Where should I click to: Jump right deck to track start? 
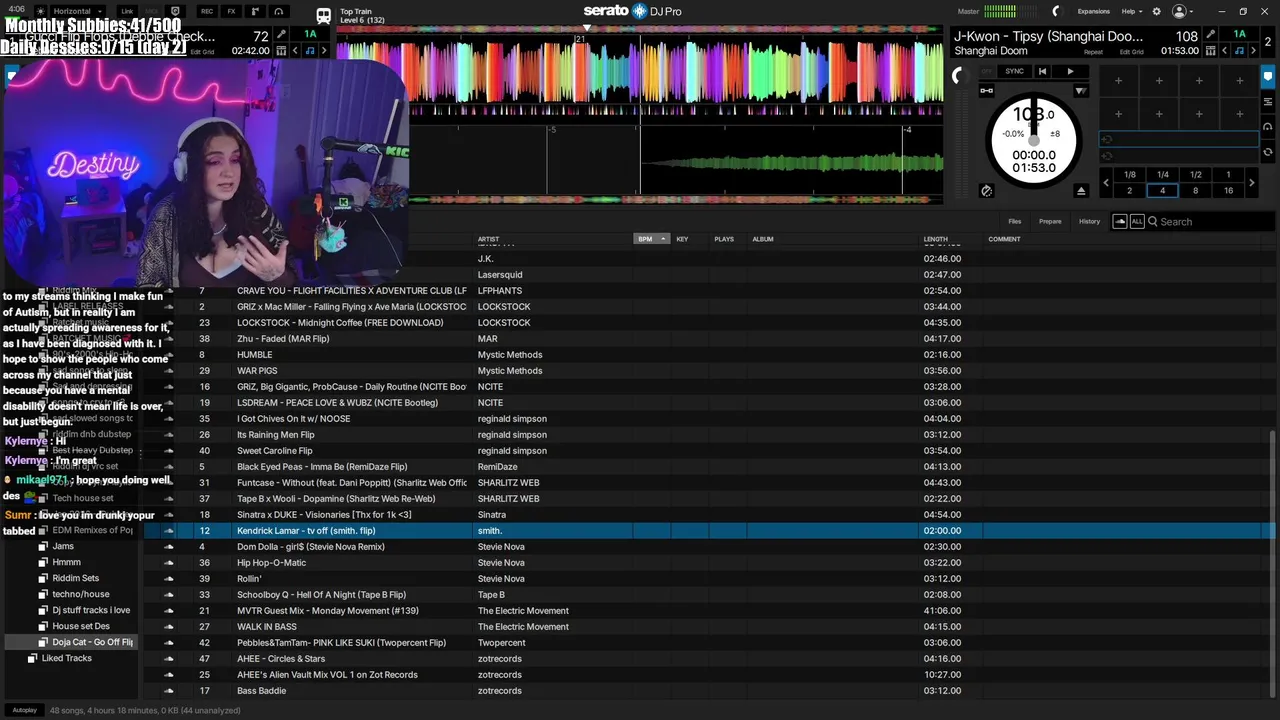click(x=1042, y=71)
